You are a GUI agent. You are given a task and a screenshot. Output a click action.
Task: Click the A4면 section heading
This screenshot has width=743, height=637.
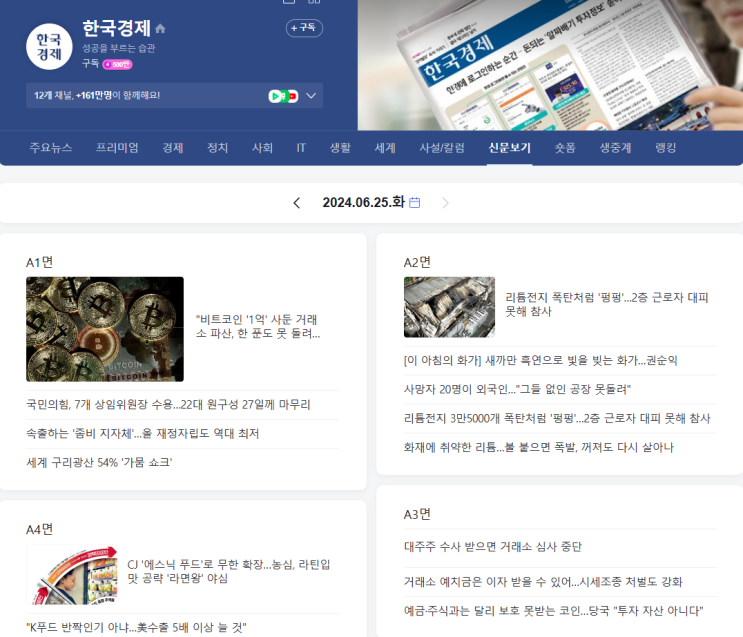pos(40,529)
